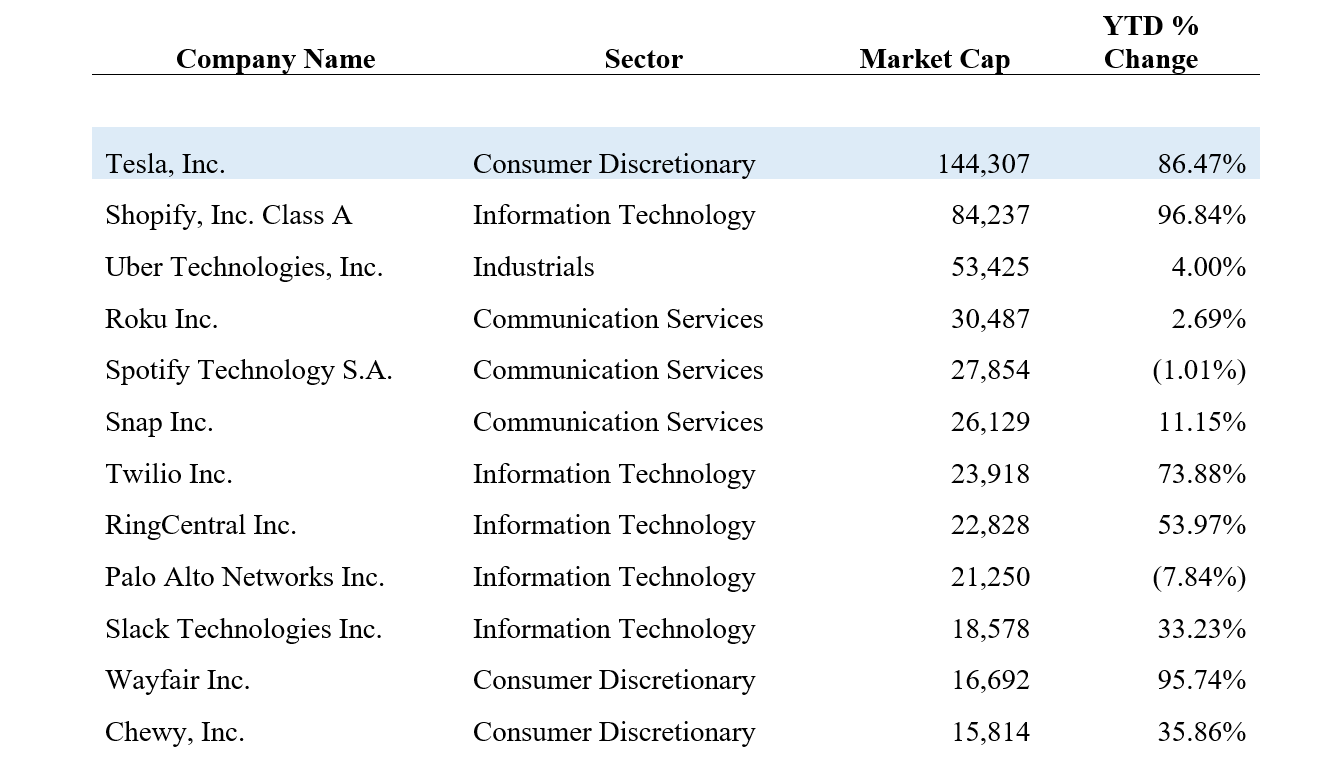Click the Slack Technologies Inc. cell

tap(244, 630)
